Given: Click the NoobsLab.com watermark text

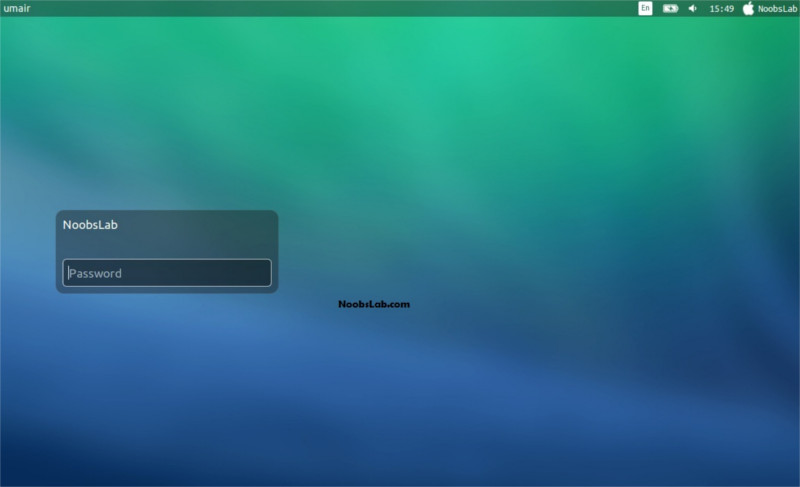Looking at the screenshot, I should tap(374, 304).
